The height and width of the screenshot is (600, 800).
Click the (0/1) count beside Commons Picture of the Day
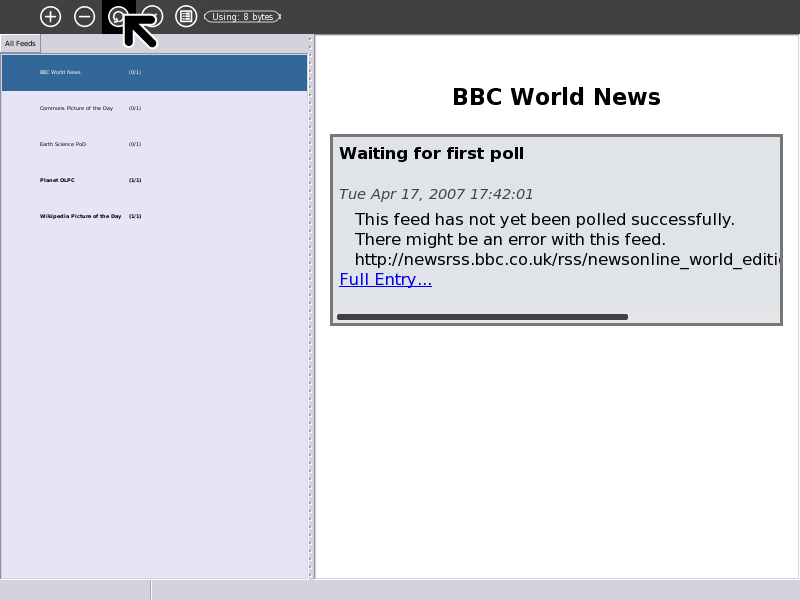pos(135,108)
